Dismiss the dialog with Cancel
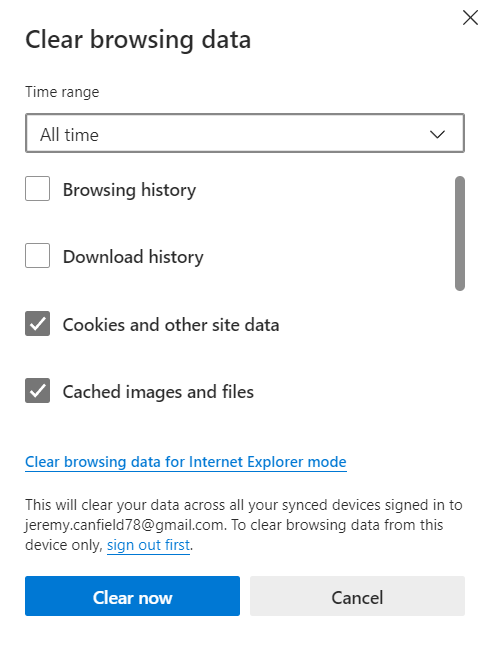Image resolution: width=492 pixels, height=645 pixels. 357,596
